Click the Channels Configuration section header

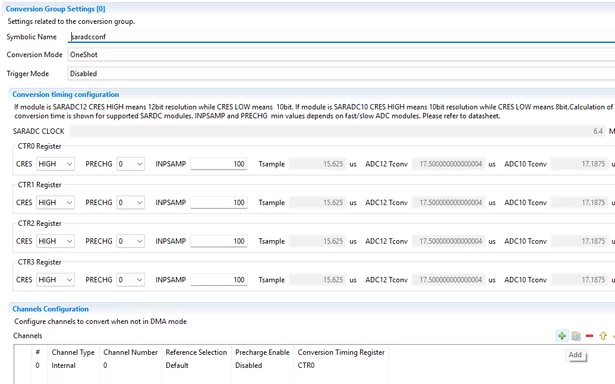pos(51,309)
